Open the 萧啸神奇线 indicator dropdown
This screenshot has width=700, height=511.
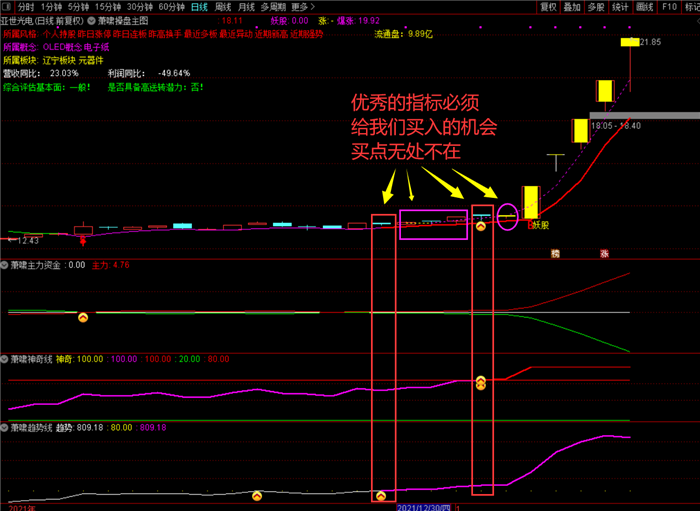[x=4, y=359]
